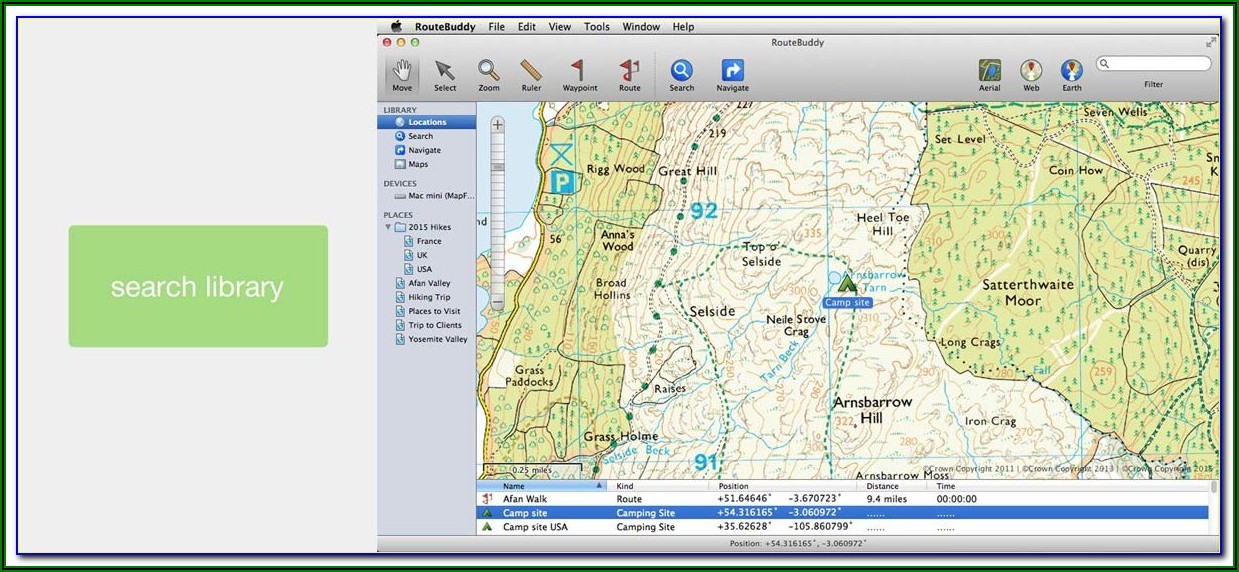
Task: Switch to Aerial map view
Action: pos(989,72)
